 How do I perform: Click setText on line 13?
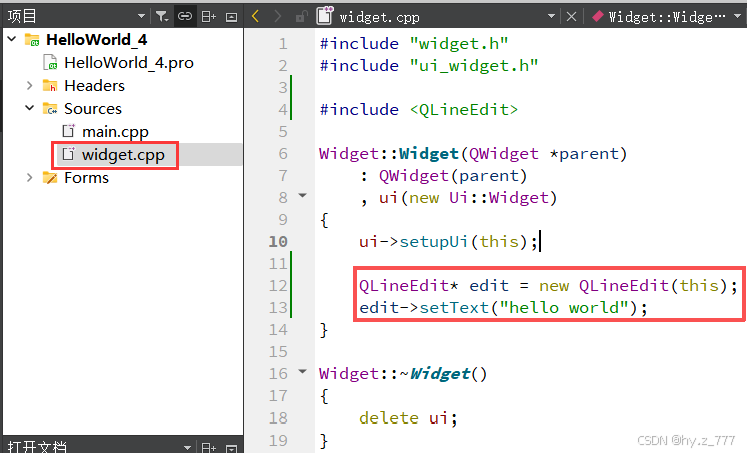click(x=454, y=308)
